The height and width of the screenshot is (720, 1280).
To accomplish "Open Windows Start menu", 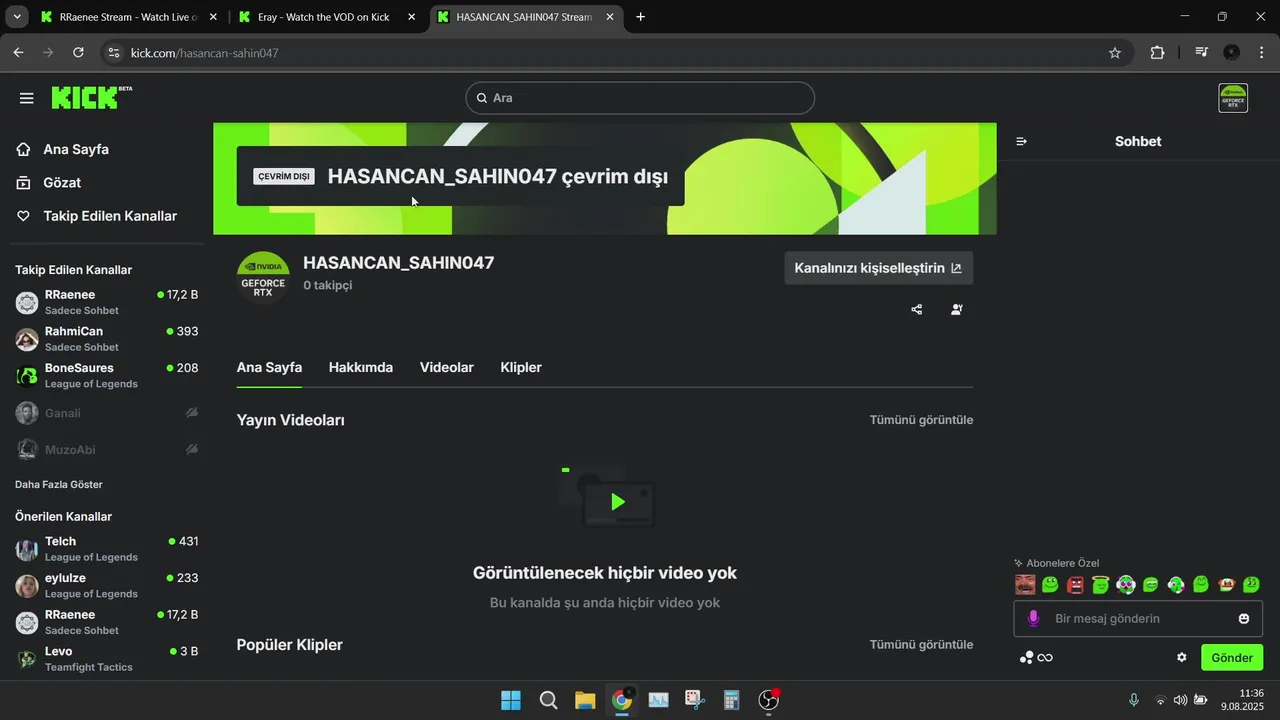I will [x=511, y=700].
